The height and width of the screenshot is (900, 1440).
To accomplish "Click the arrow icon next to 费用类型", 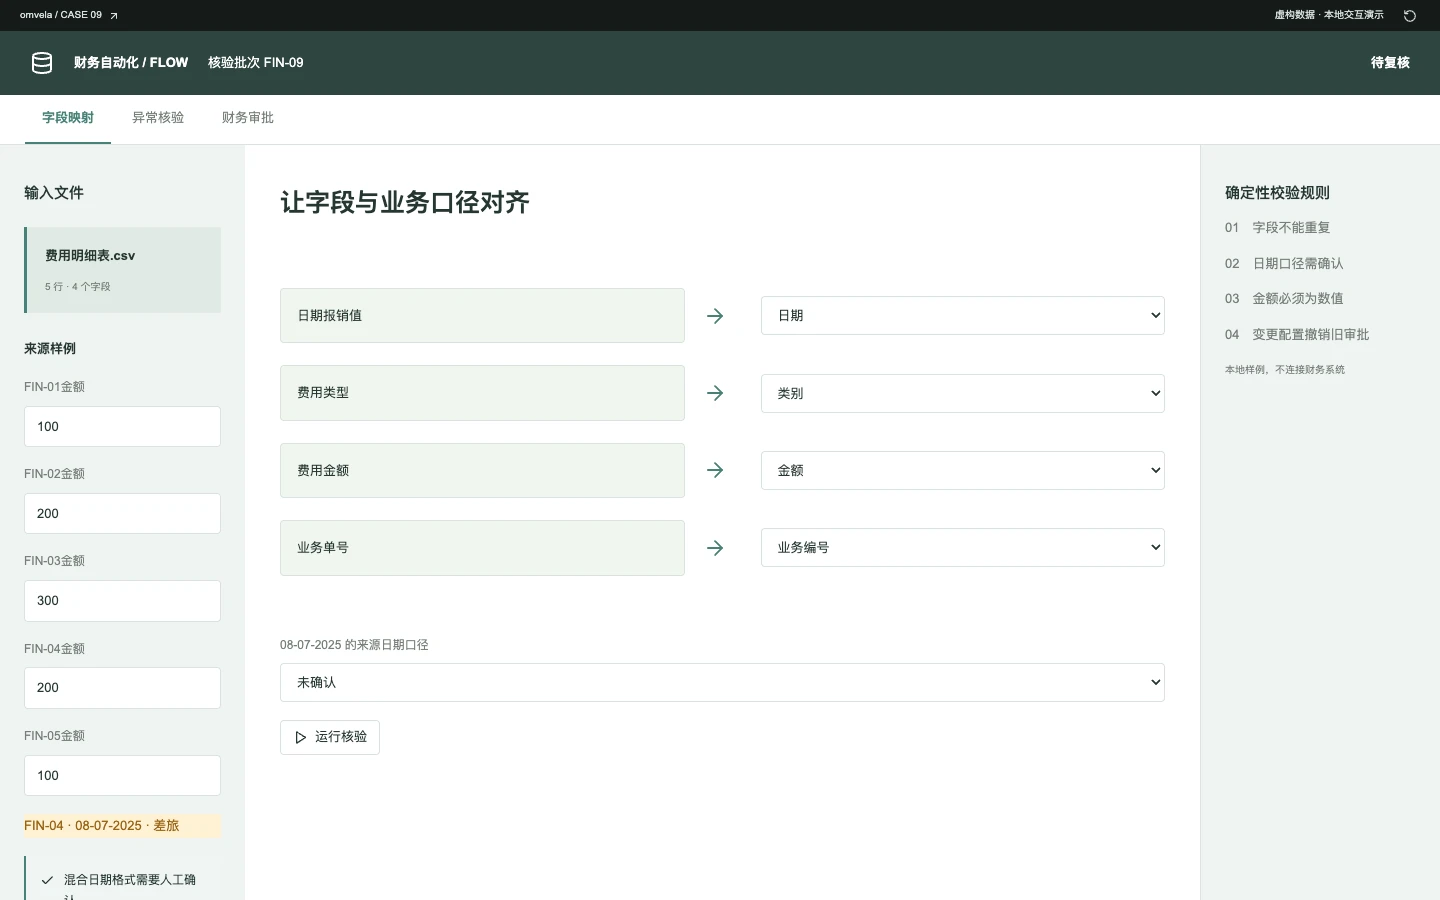I will 715,393.
